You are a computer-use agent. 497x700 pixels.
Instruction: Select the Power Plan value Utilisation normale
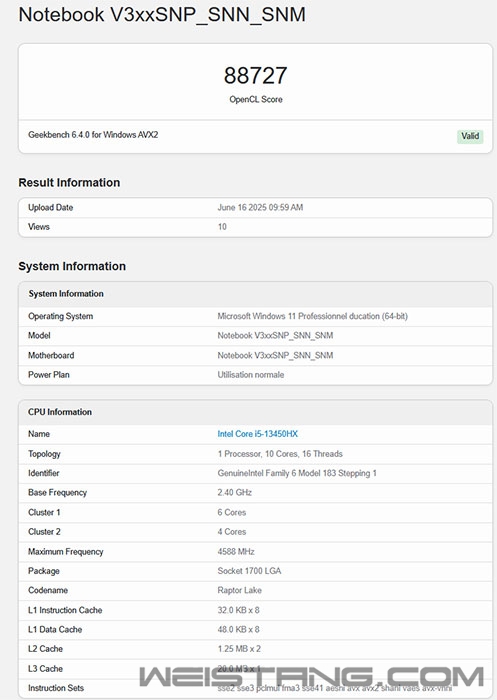[251, 375]
